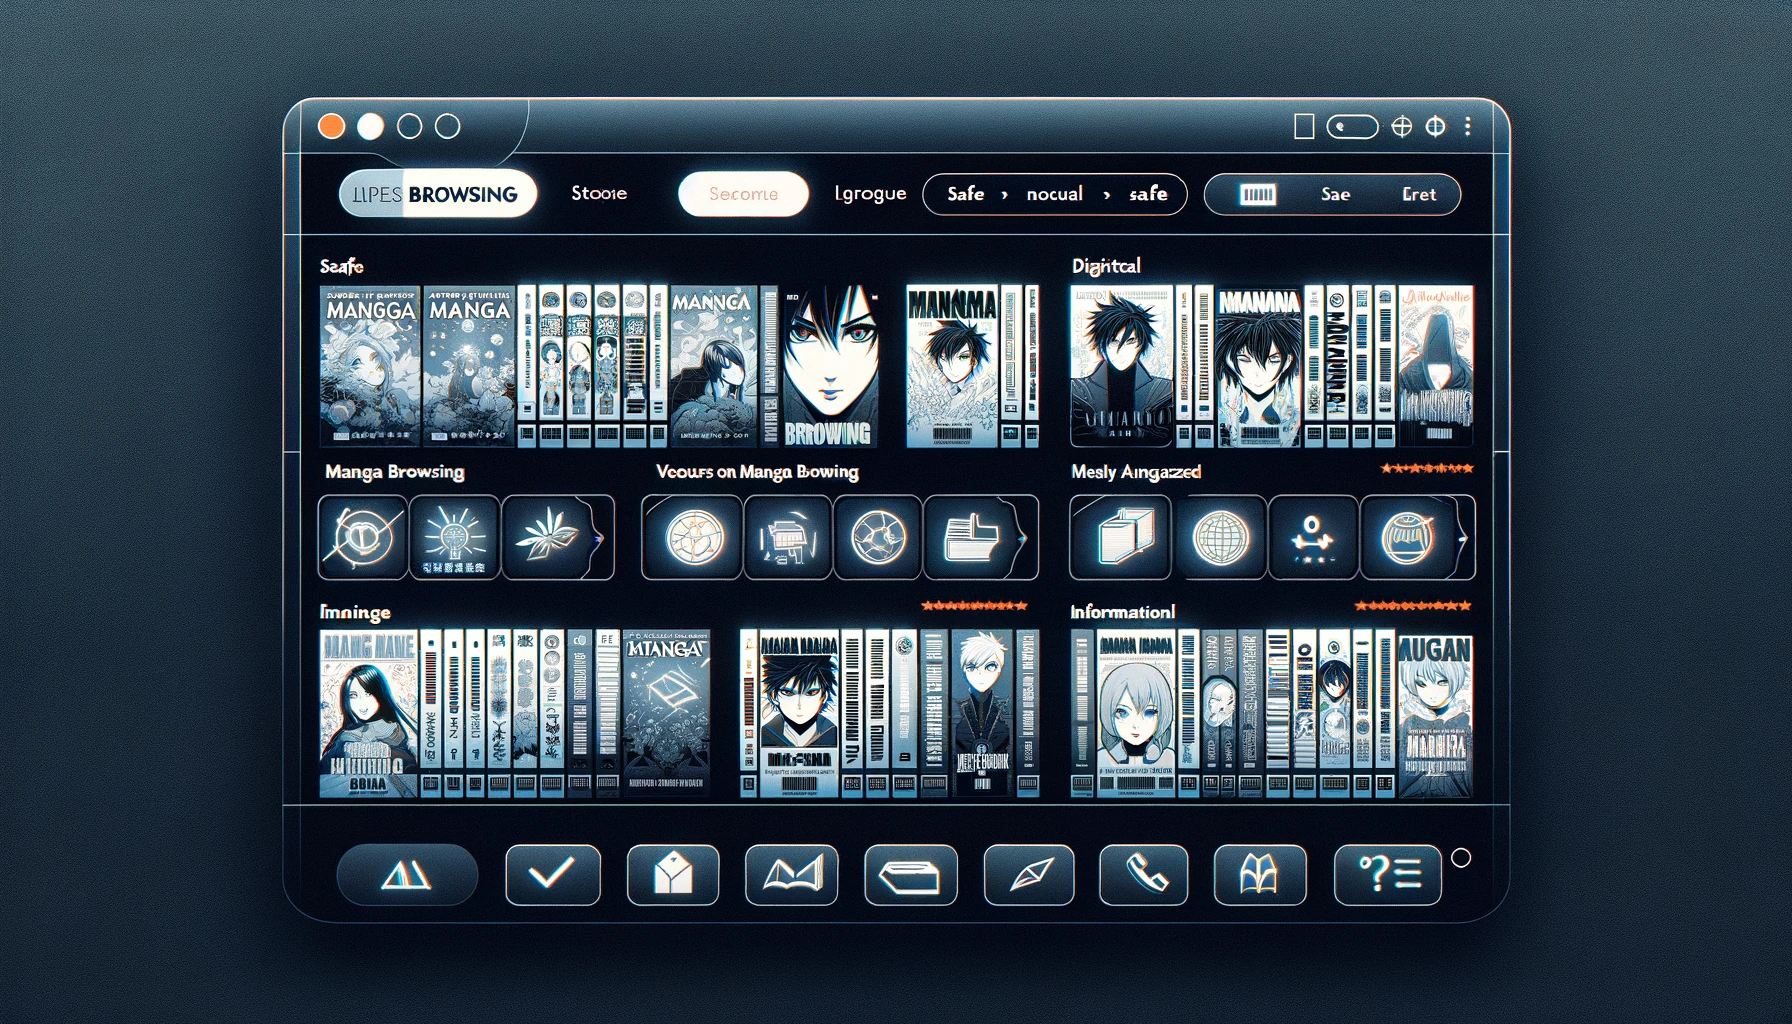This screenshot has width=1792, height=1024.
Task: Click the paper plane send icon
Action: coord(1029,875)
